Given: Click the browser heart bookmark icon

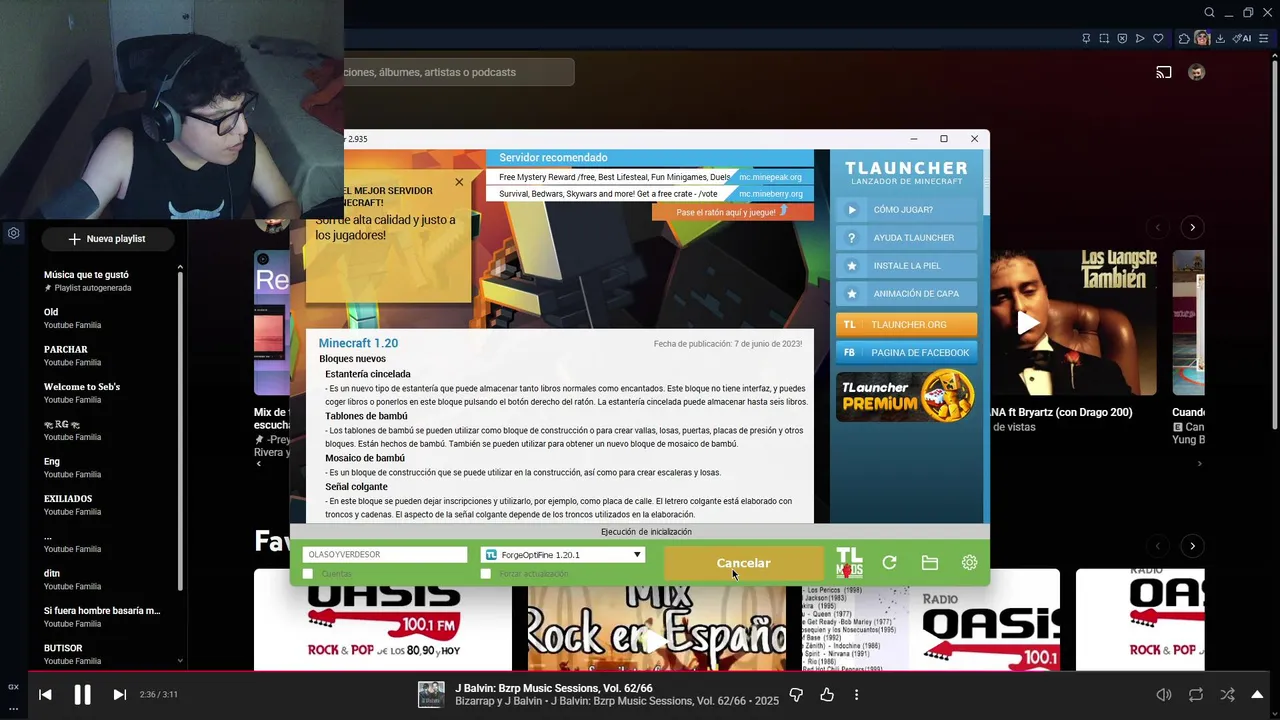Looking at the screenshot, I should coord(1158,39).
